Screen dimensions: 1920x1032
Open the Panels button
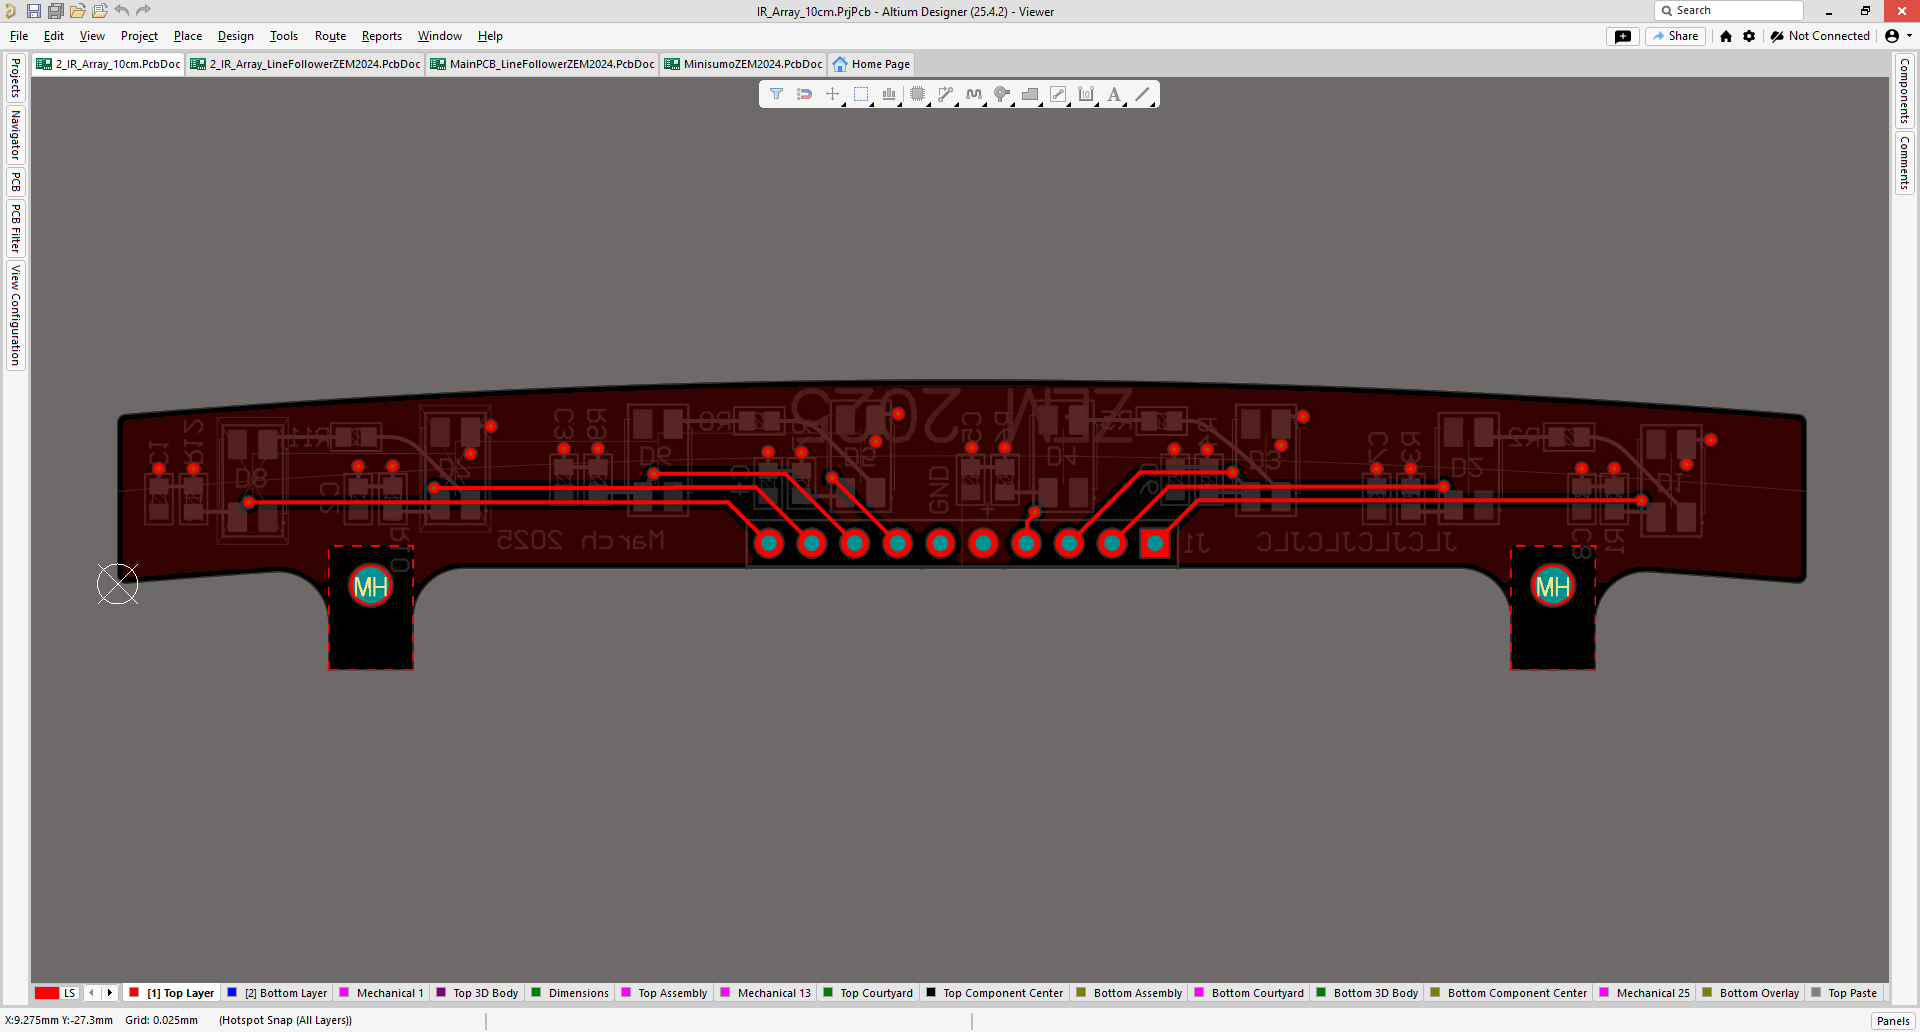(1893, 1021)
